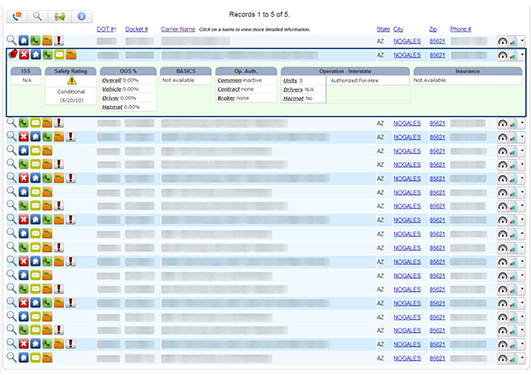
Task: Click the red X icon in the expanded row
Action: 24,55
